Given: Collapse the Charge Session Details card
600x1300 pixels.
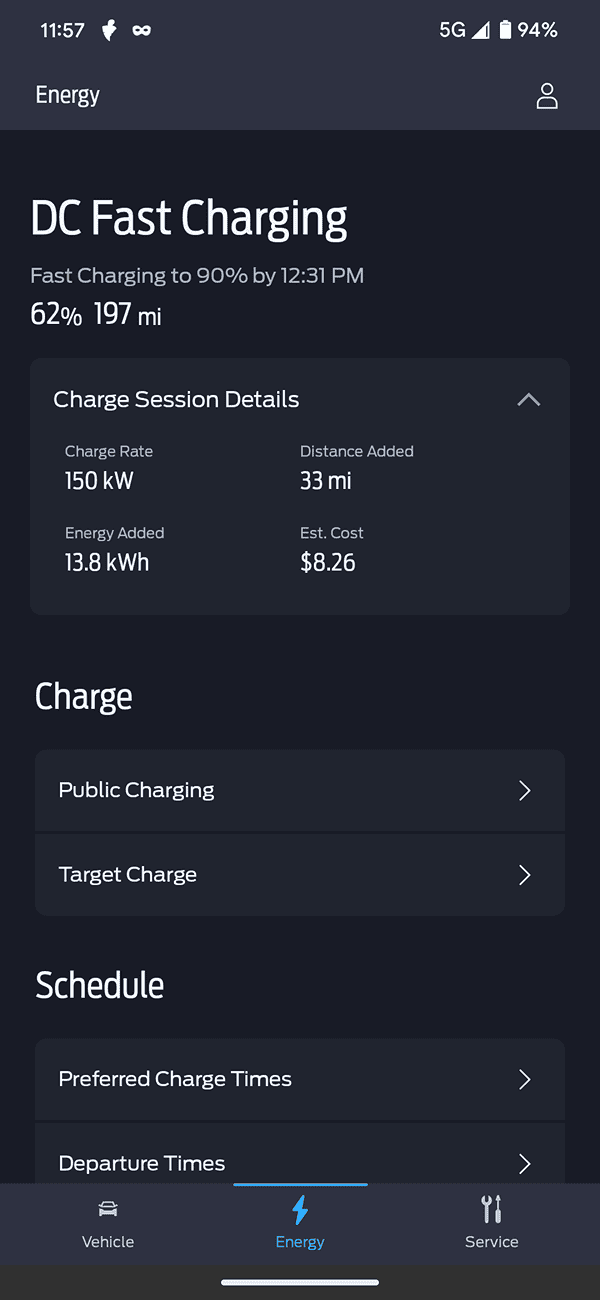Looking at the screenshot, I should click(528, 400).
